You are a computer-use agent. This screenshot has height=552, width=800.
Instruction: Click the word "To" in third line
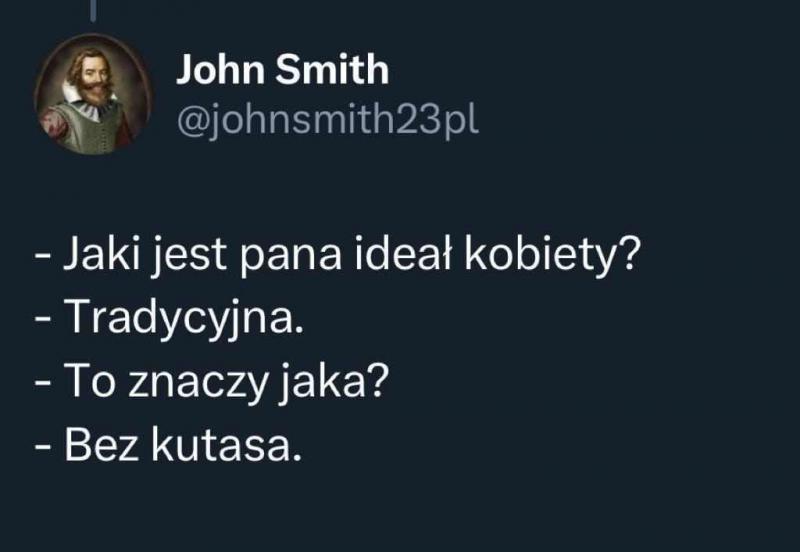point(90,382)
